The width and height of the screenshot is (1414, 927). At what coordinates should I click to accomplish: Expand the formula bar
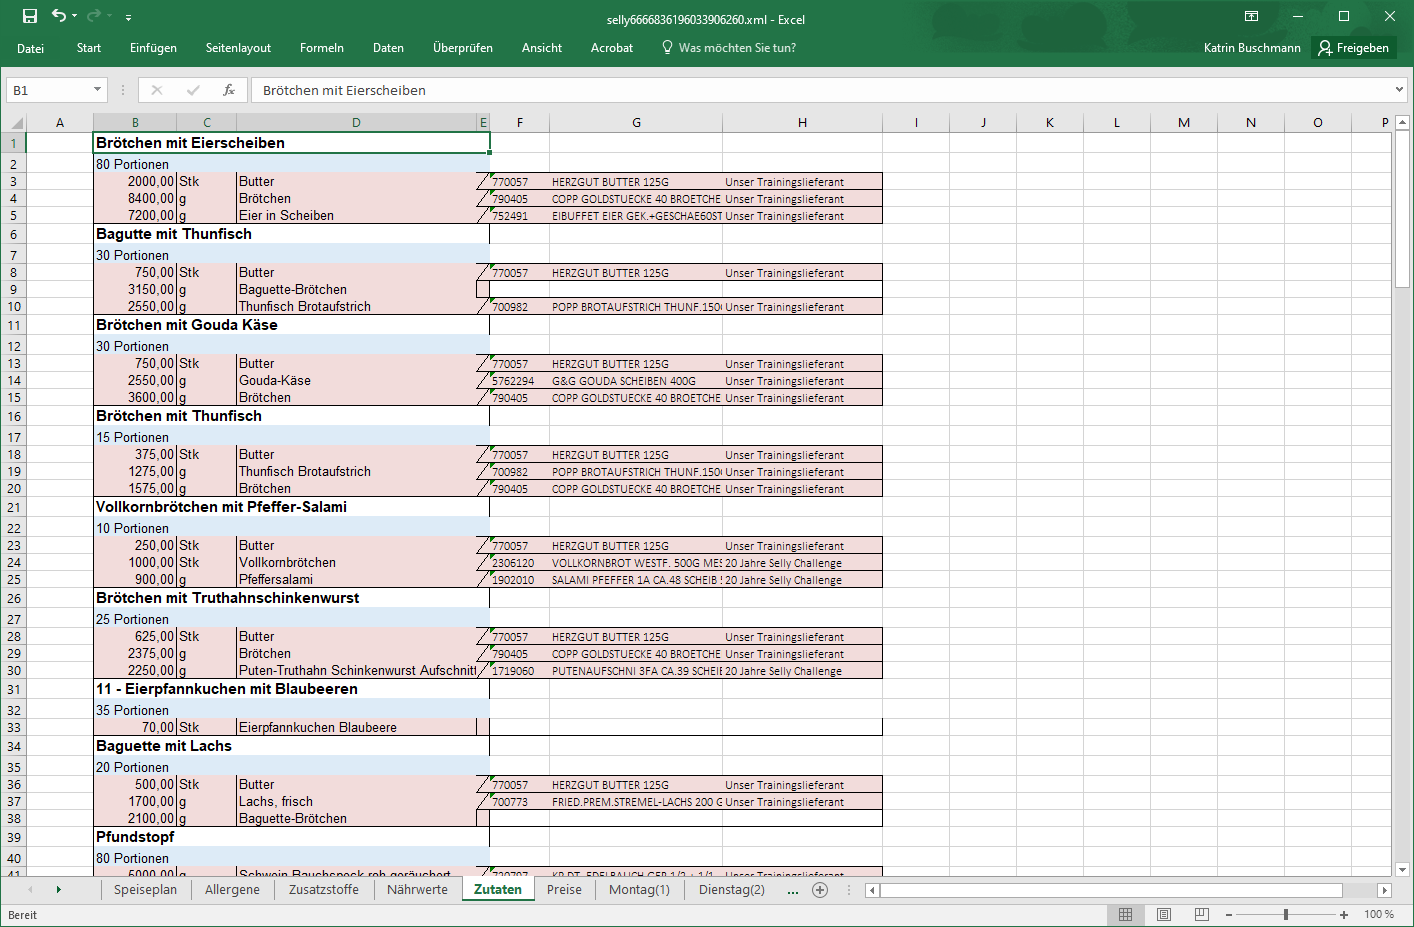(1399, 90)
